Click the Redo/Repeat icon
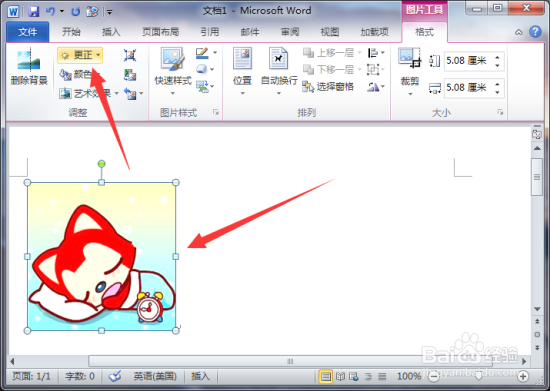Screen dimensions: 550x391 pos(75,12)
